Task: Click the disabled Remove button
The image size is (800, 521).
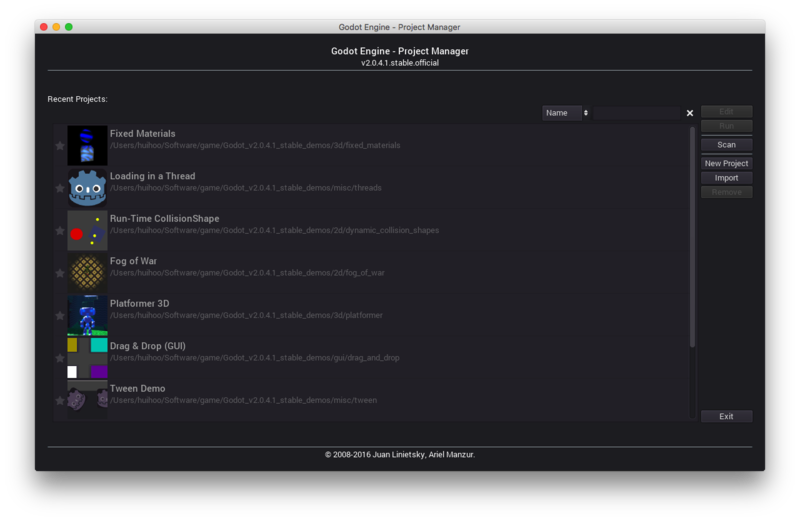Action: [727, 192]
